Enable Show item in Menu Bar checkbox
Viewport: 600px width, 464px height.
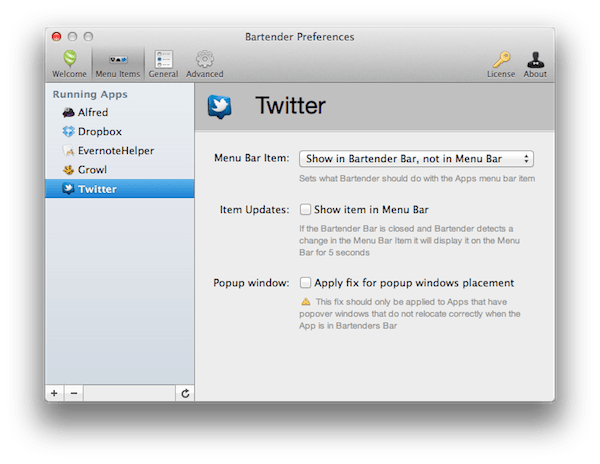point(305,210)
